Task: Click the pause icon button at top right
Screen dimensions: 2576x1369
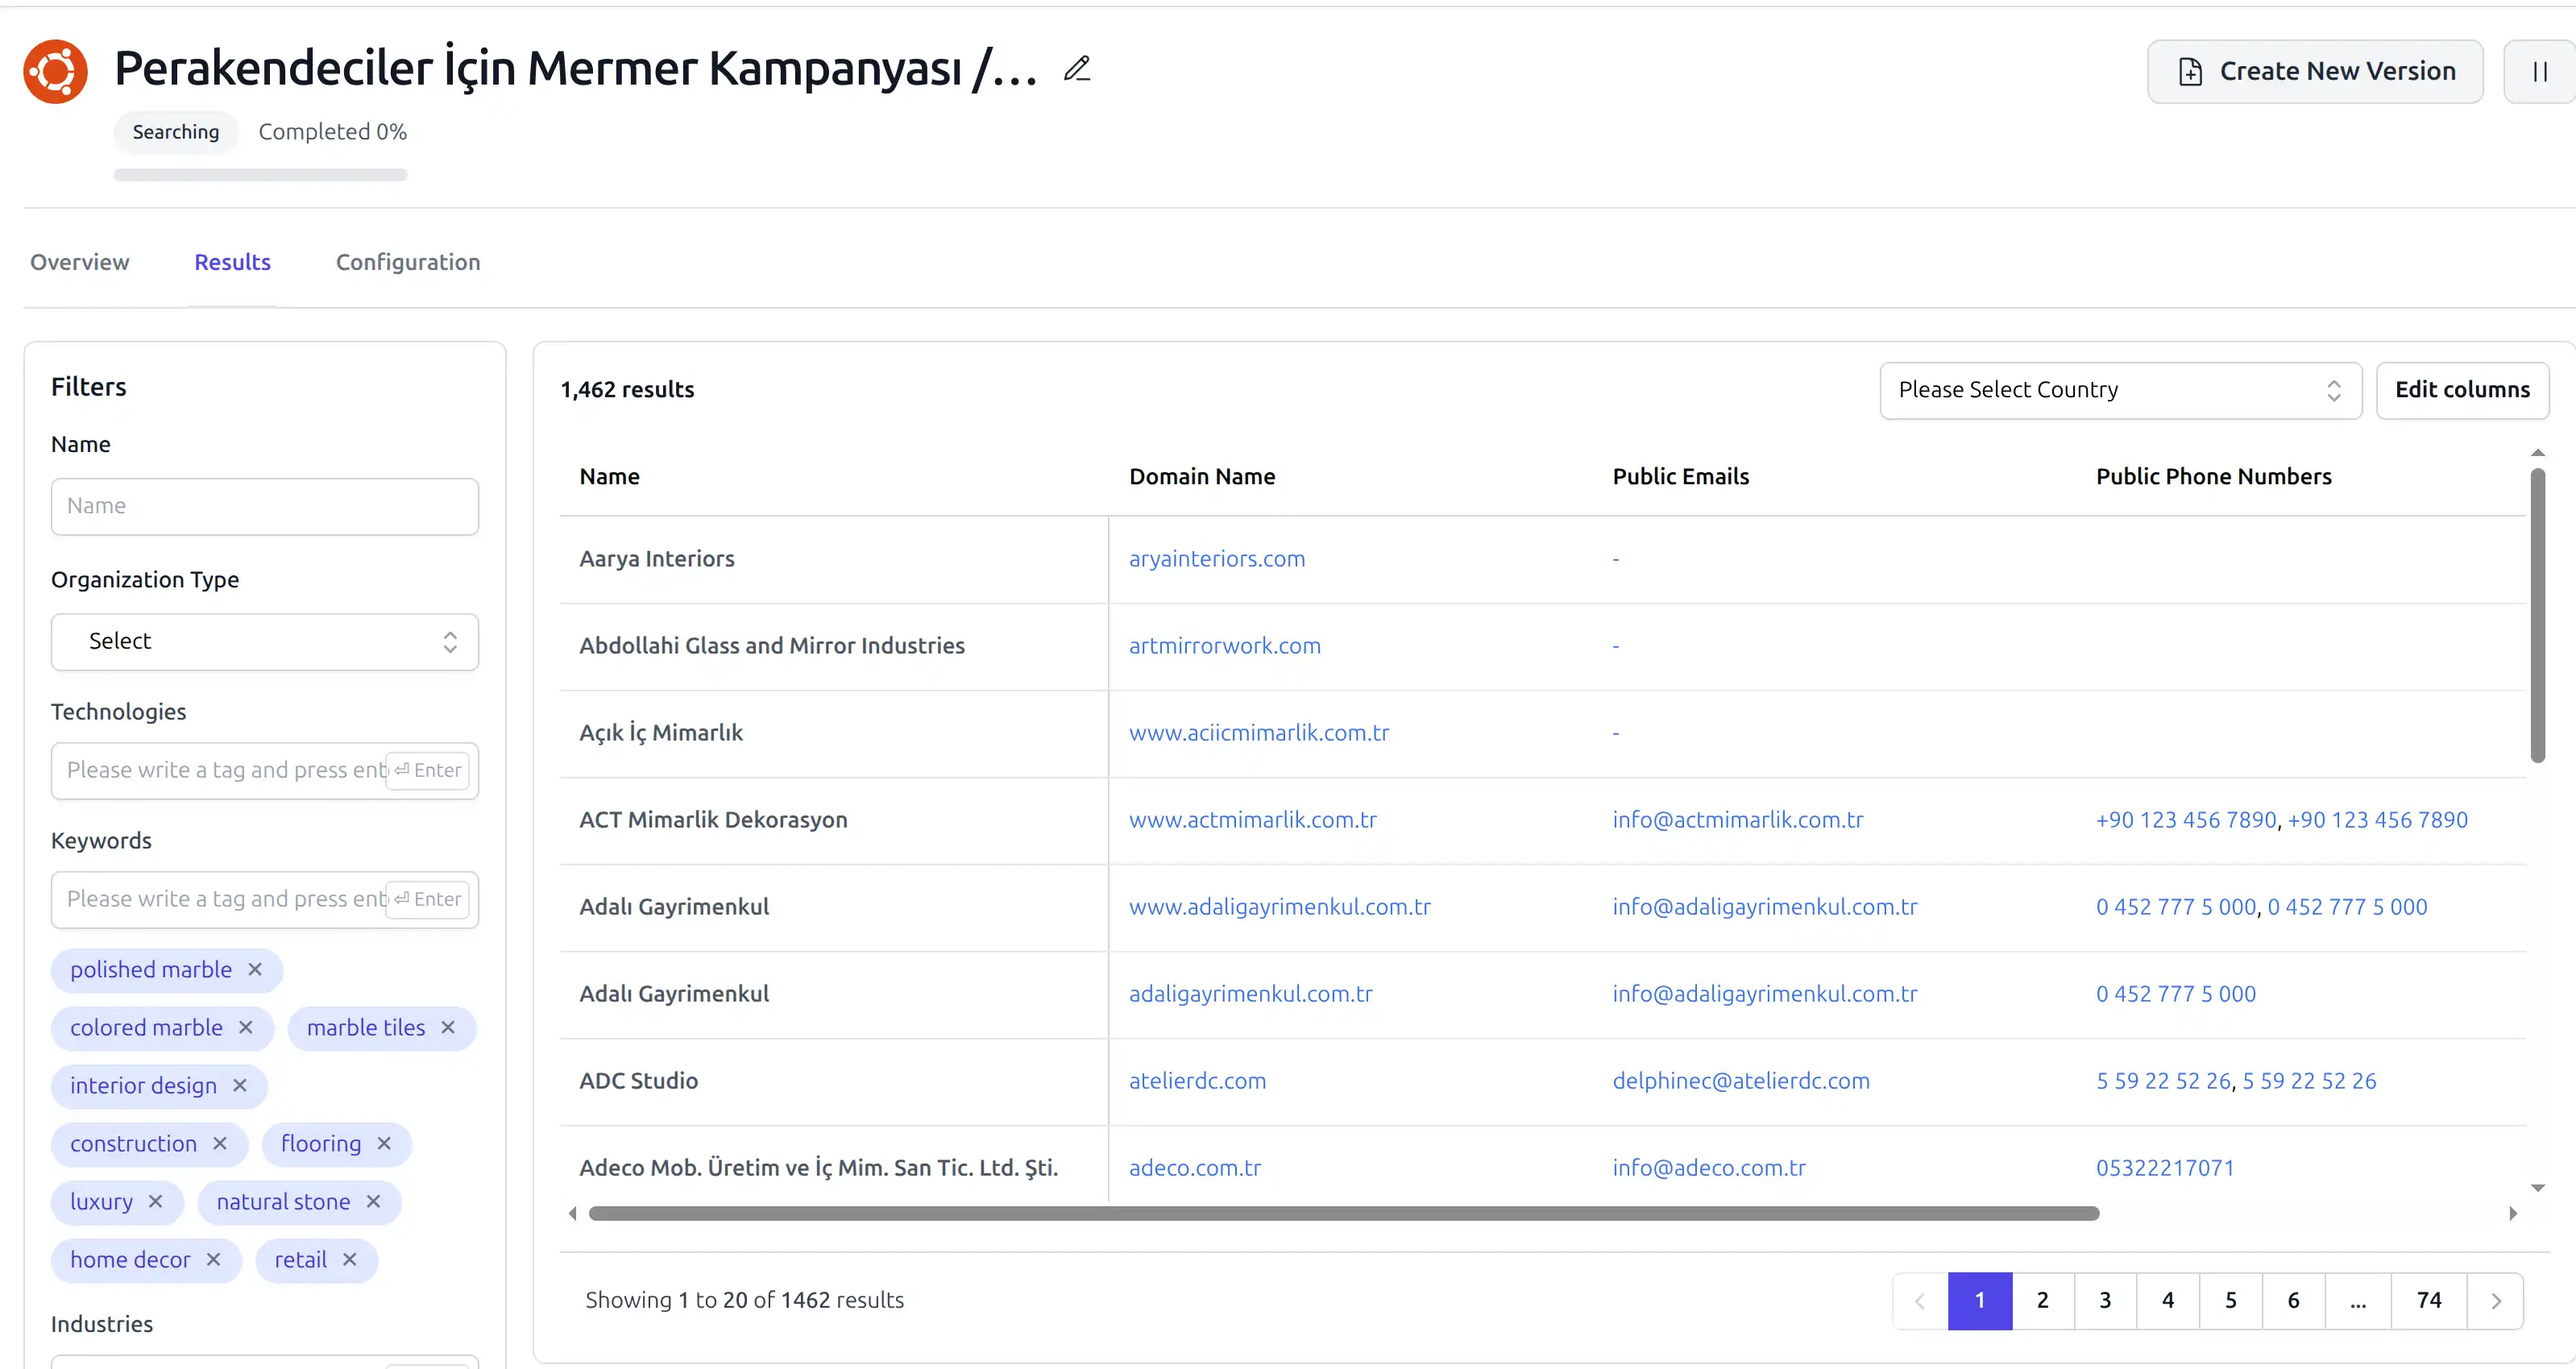Action: point(2539,72)
